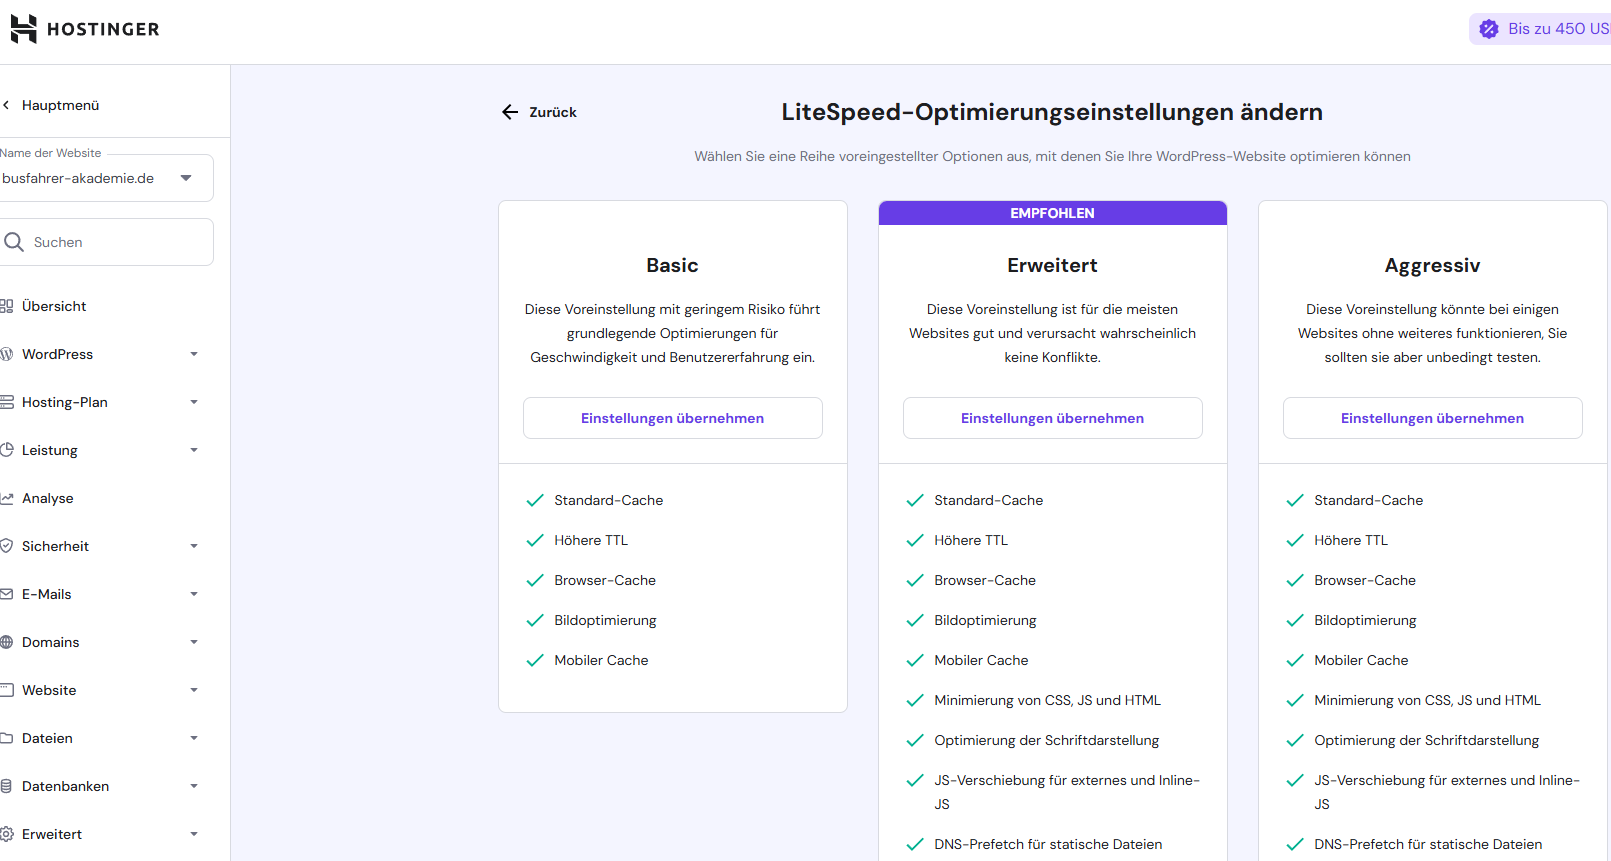Expand the Dateien menu arrow
The width and height of the screenshot is (1611, 861).
[x=194, y=738]
